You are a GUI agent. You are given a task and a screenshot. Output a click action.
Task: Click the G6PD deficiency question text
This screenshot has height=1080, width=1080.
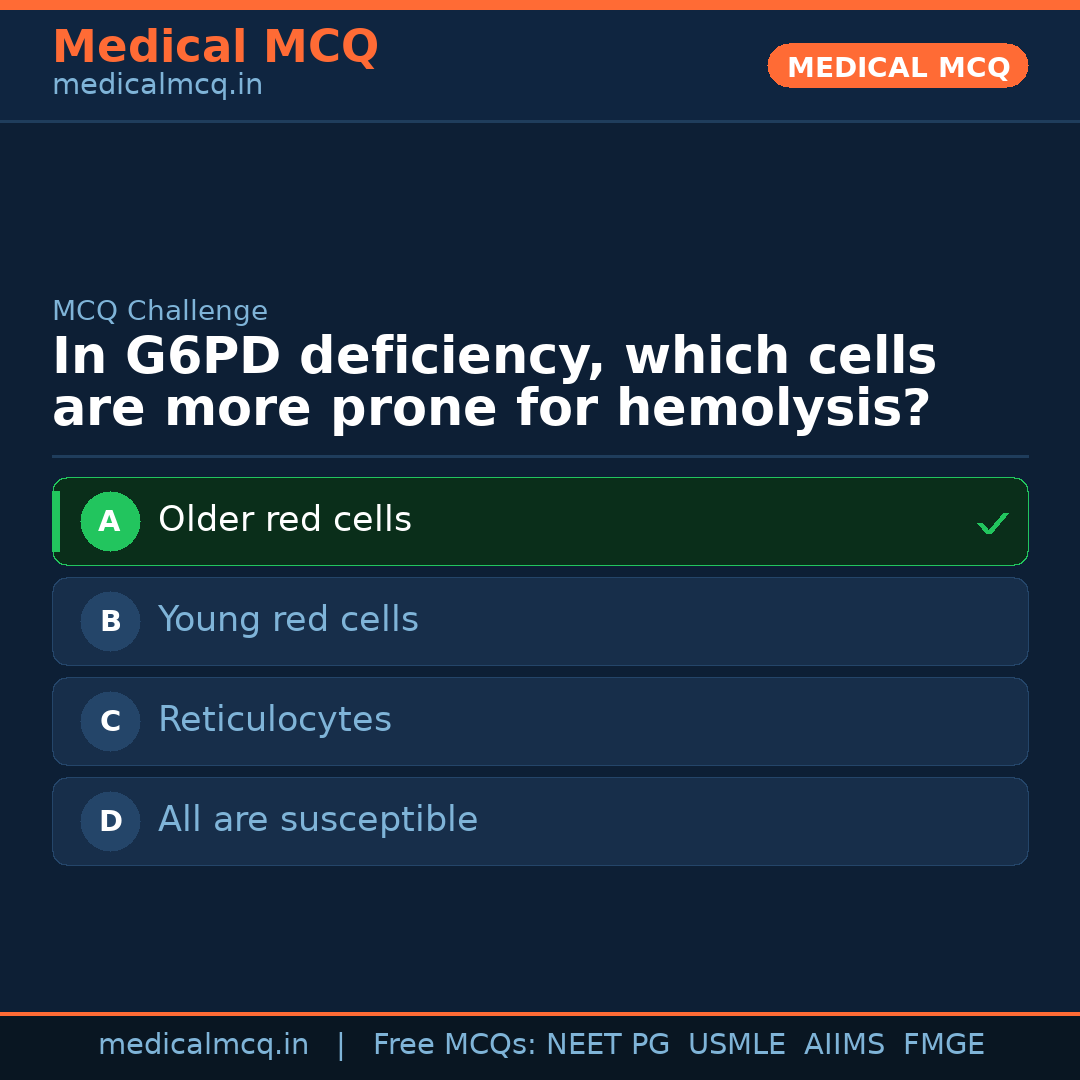(x=494, y=383)
